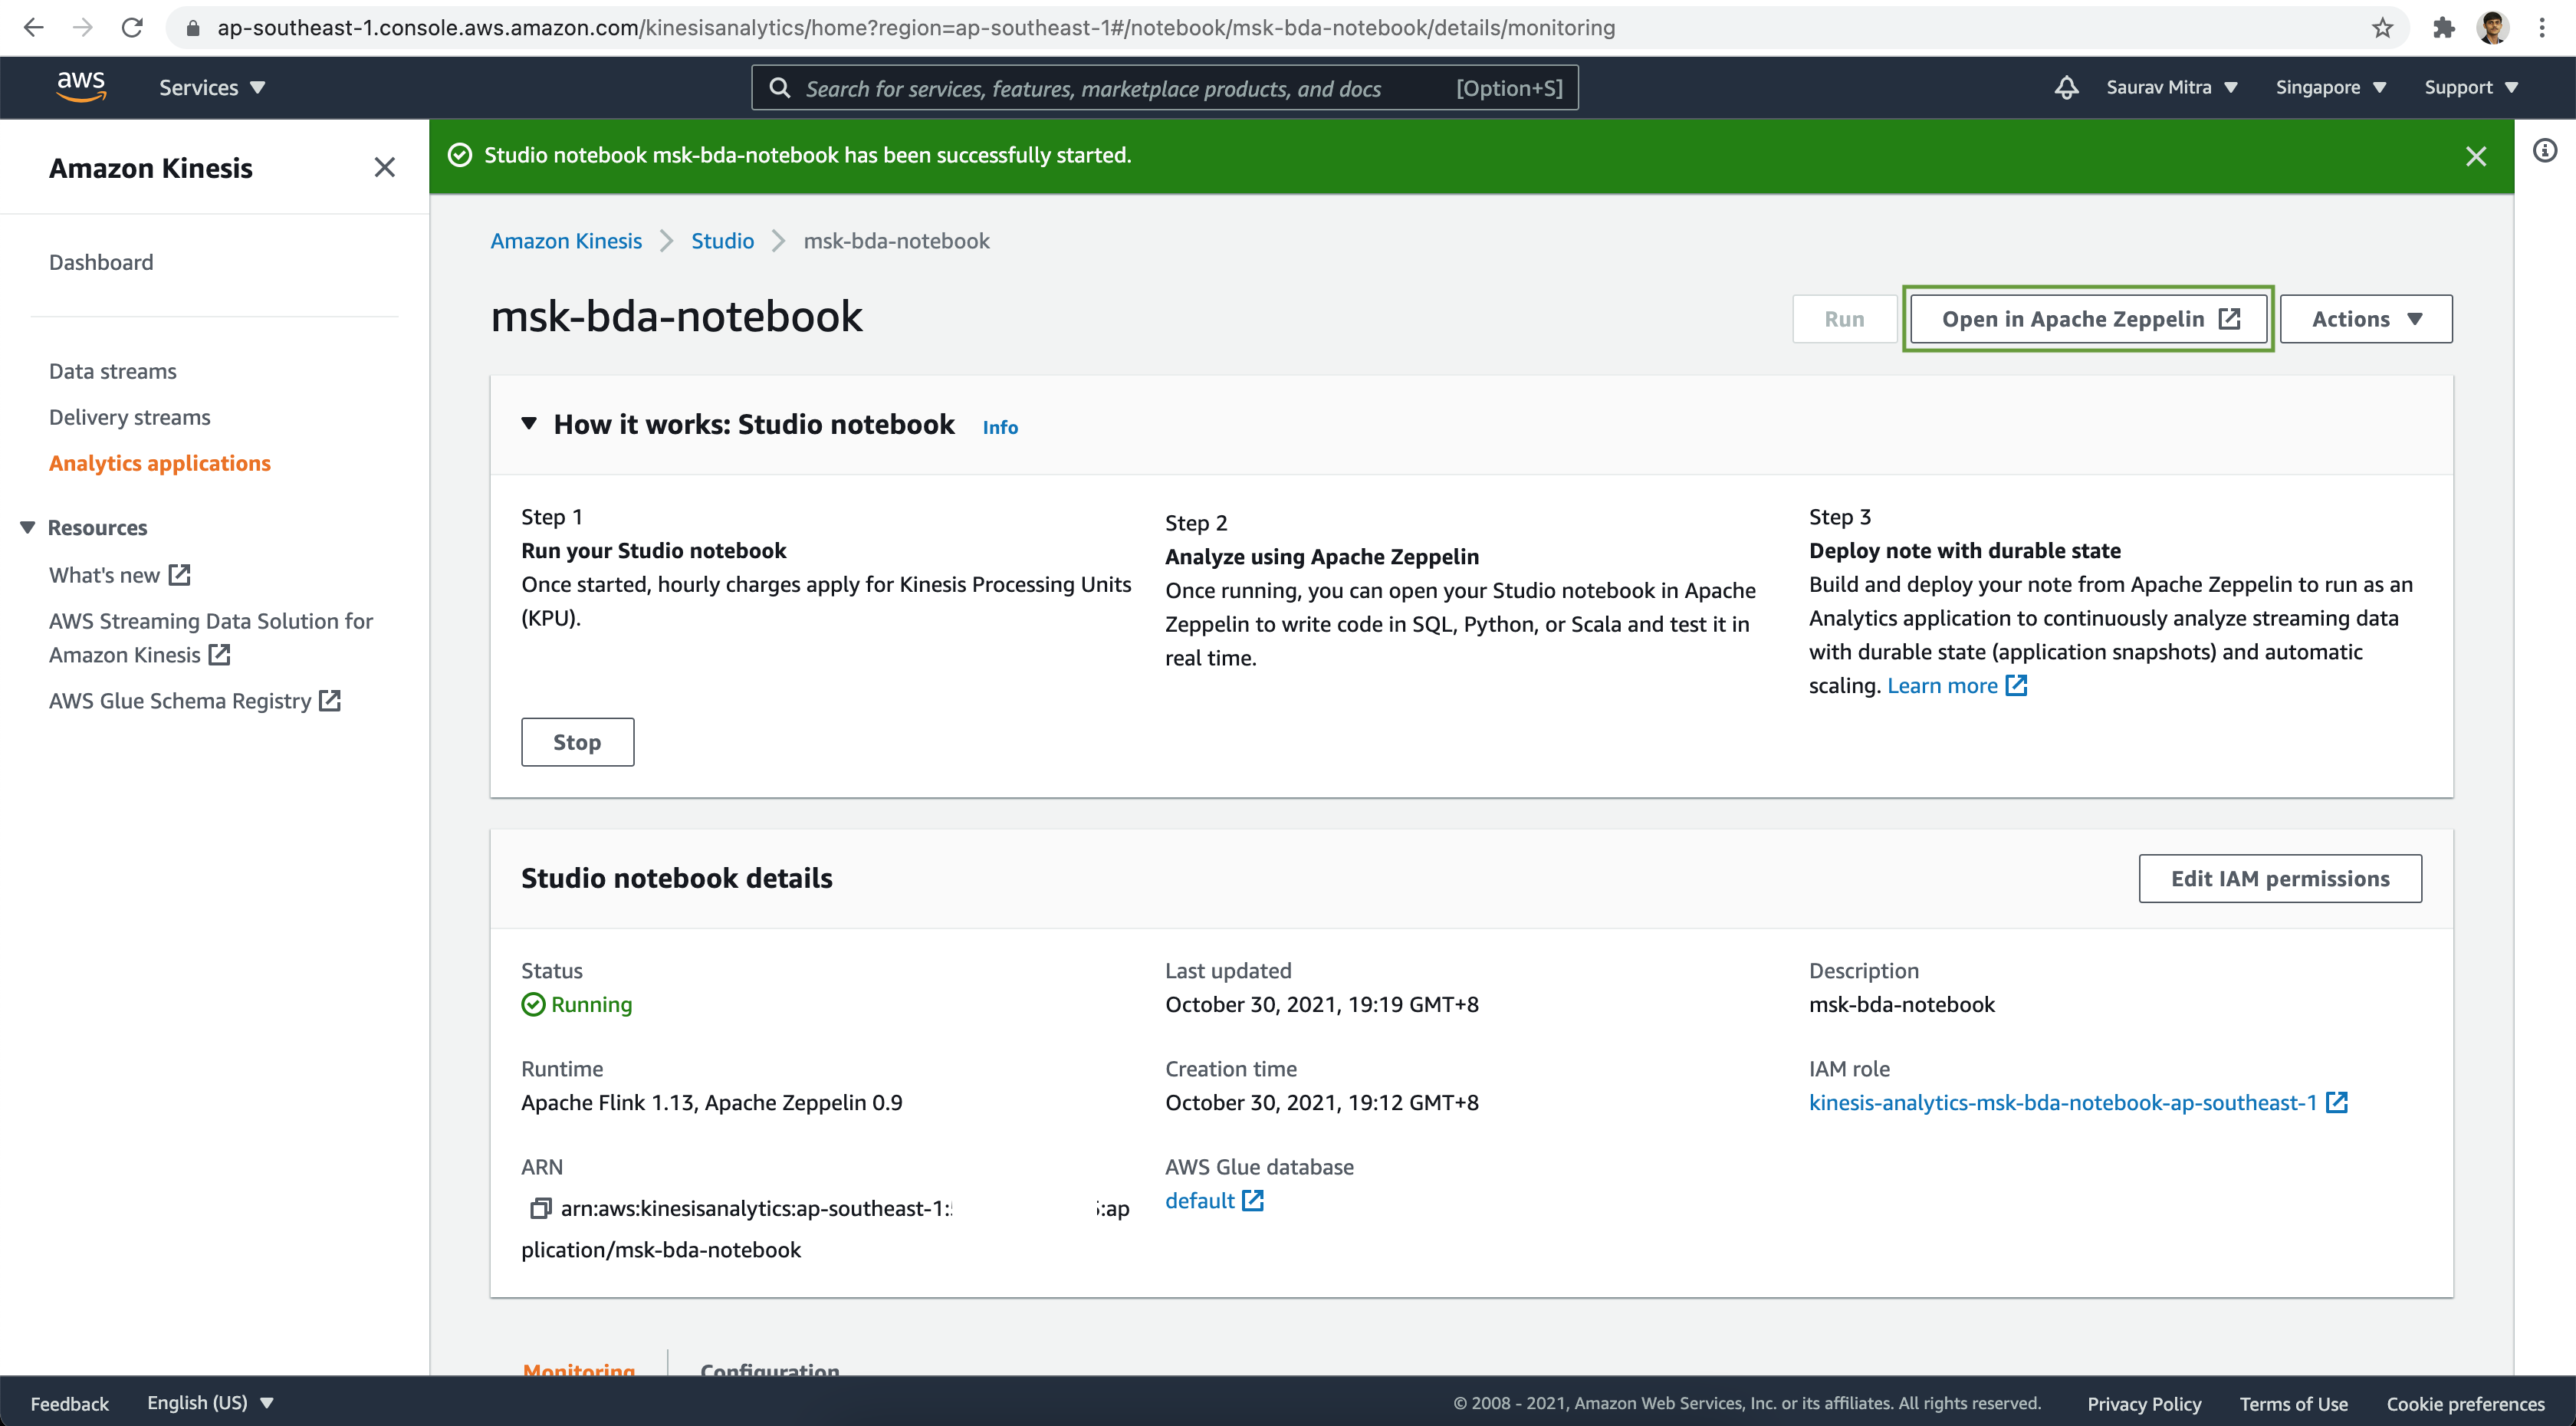Open AWS Streaming Data Solution link

click(x=211, y=638)
